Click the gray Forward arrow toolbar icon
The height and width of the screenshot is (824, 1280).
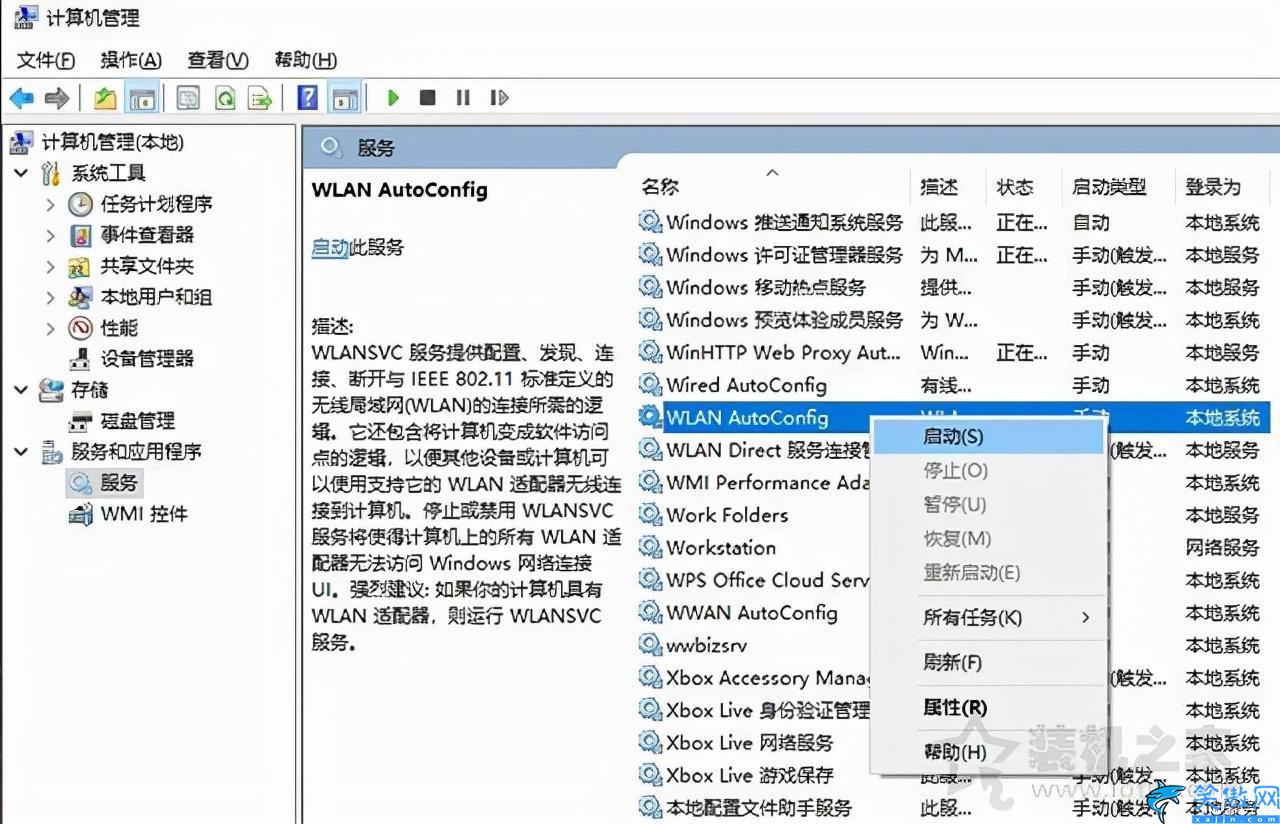point(57,98)
